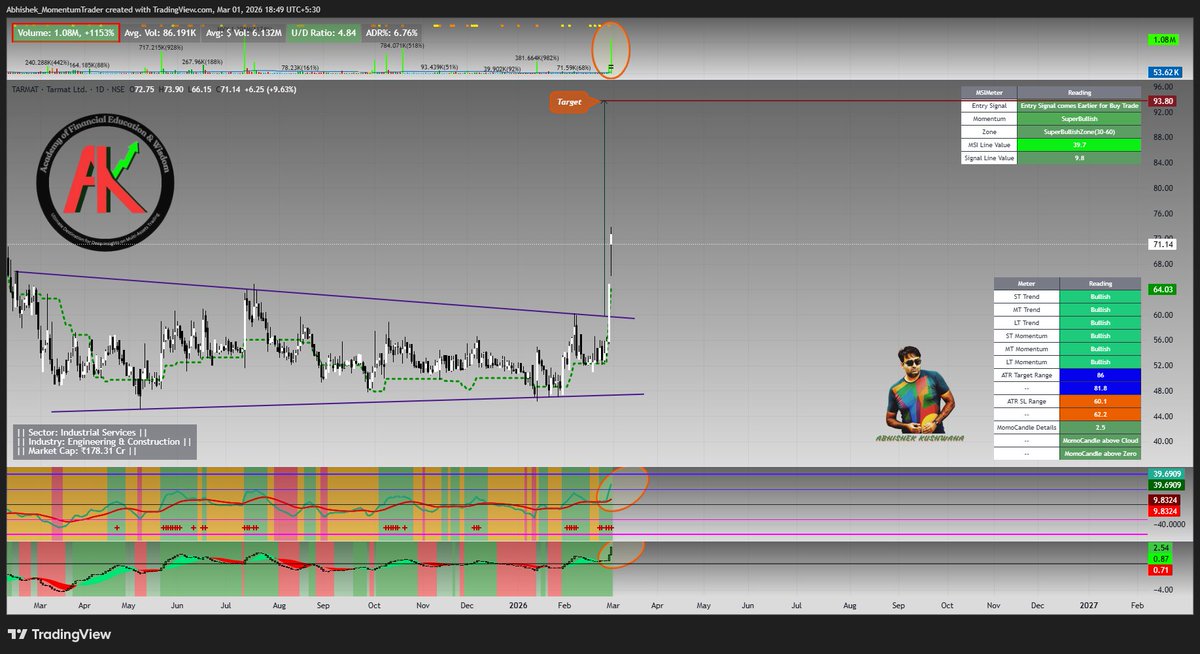Click the SuperBullishZone(30-60) cell

[1079, 131]
